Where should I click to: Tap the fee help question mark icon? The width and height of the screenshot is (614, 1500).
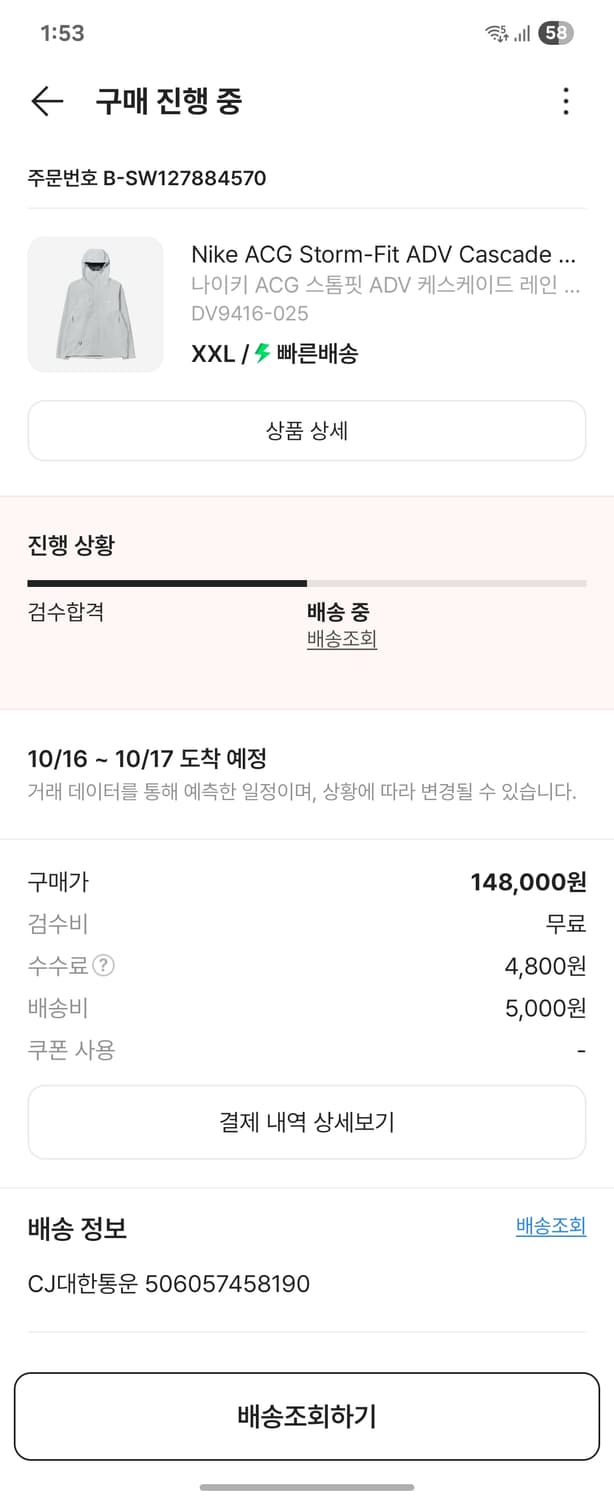103,966
